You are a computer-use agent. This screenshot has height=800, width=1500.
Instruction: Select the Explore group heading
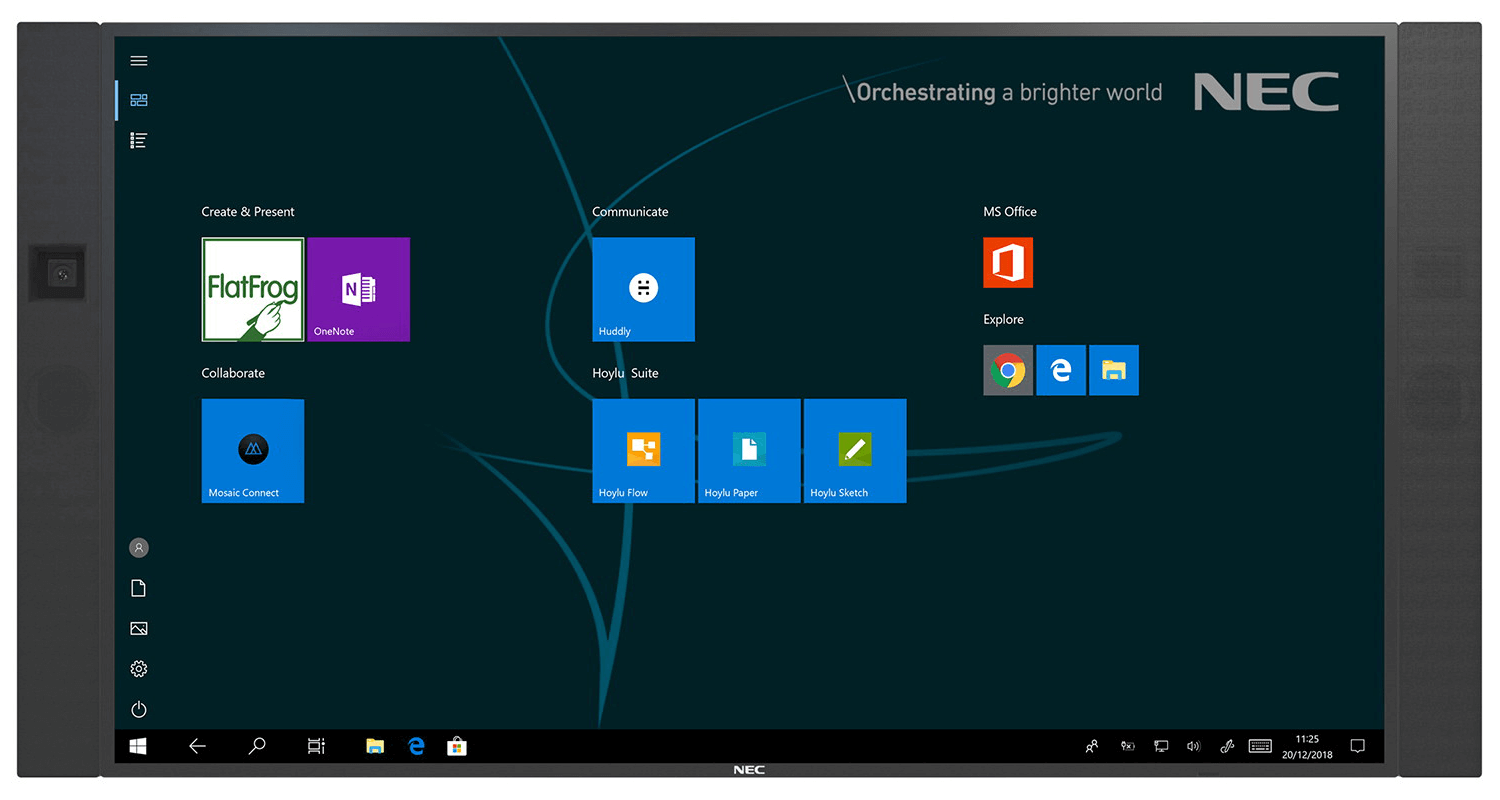pos(1003,320)
